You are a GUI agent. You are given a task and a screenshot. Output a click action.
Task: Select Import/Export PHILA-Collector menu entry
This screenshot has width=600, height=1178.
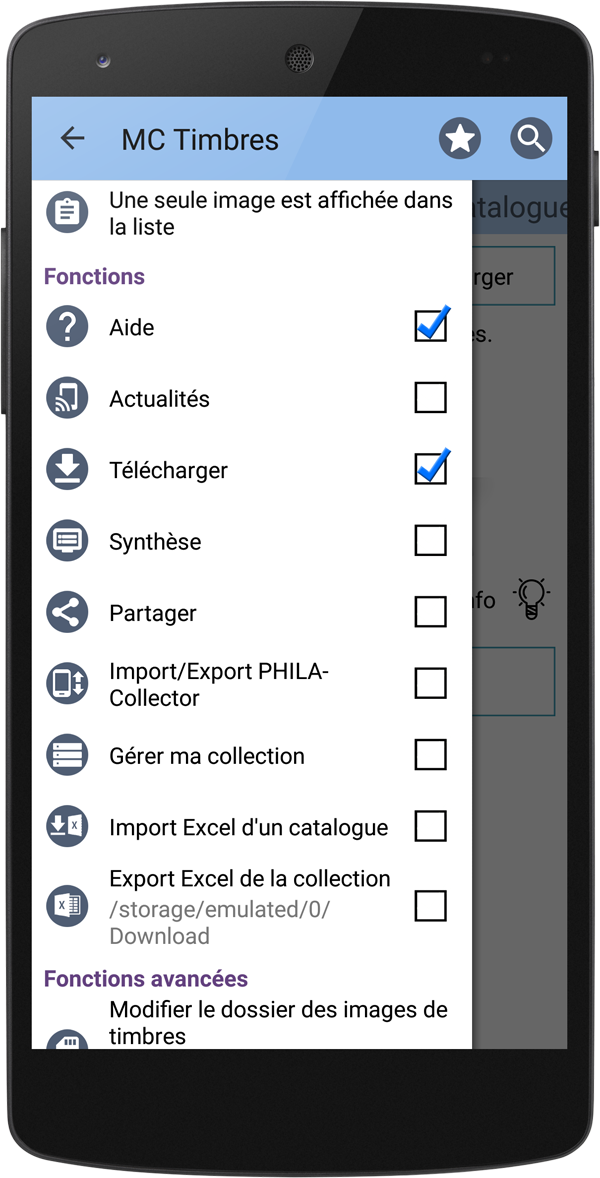252,684
